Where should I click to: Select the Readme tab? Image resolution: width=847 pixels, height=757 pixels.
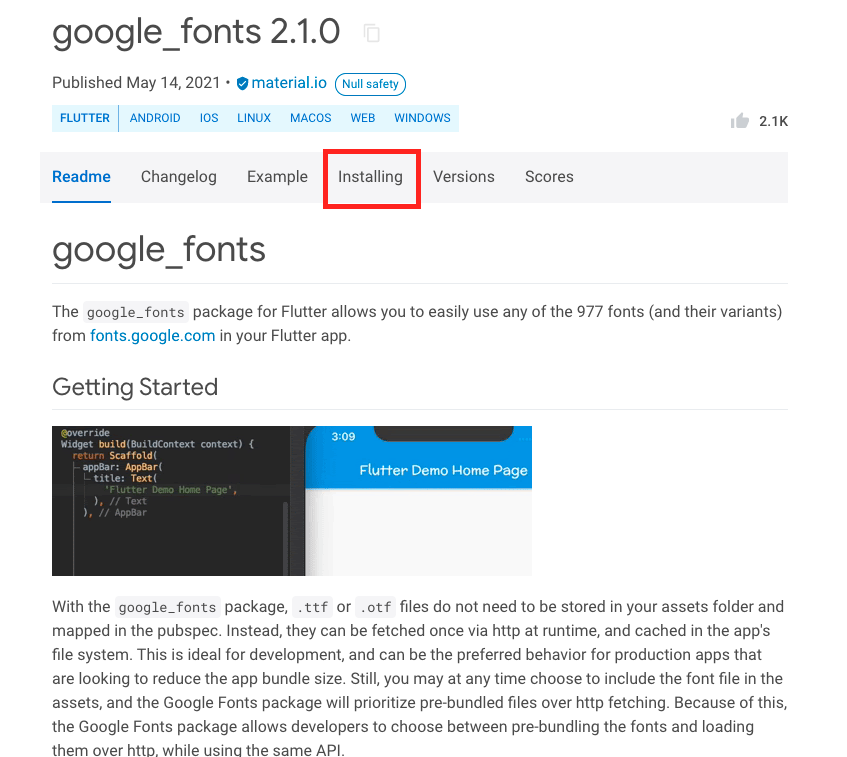[81, 176]
